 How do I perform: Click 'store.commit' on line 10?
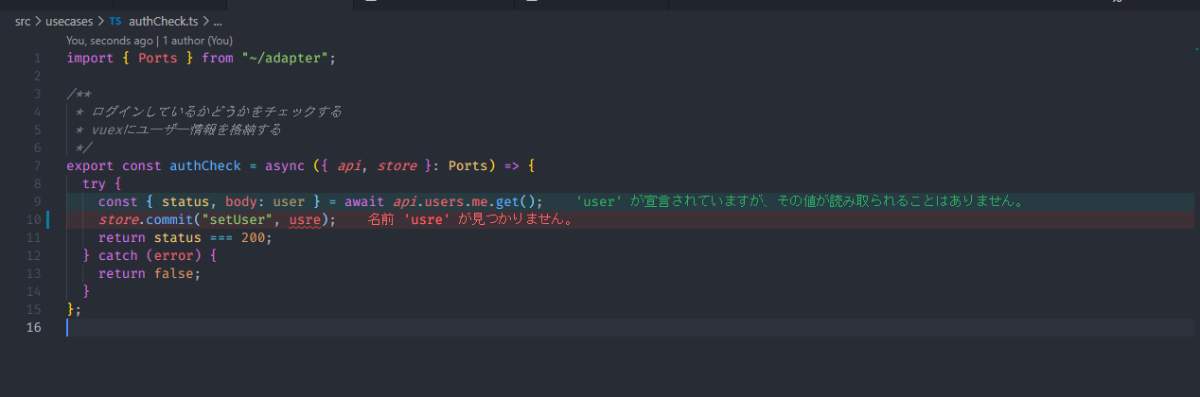pyautogui.click(x=146, y=219)
